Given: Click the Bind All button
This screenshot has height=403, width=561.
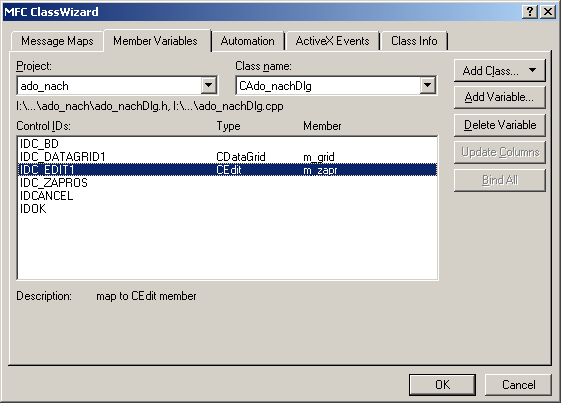Looking at the screenshot, I should click(499, 180).
